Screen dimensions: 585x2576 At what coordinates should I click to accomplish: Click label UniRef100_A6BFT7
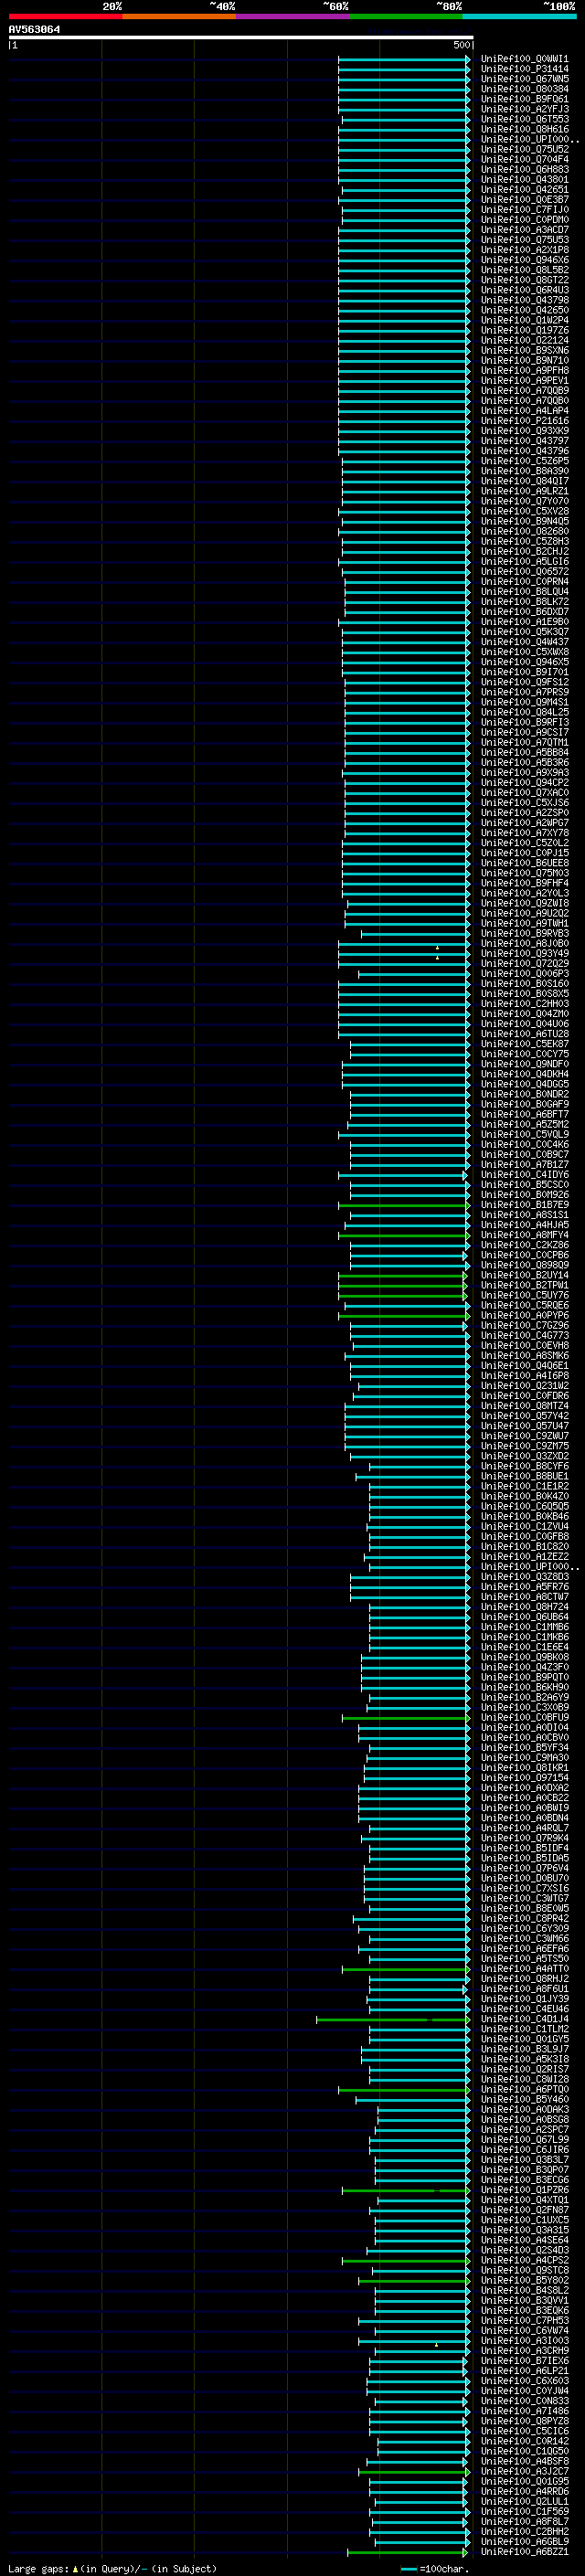click(524, 1114)
